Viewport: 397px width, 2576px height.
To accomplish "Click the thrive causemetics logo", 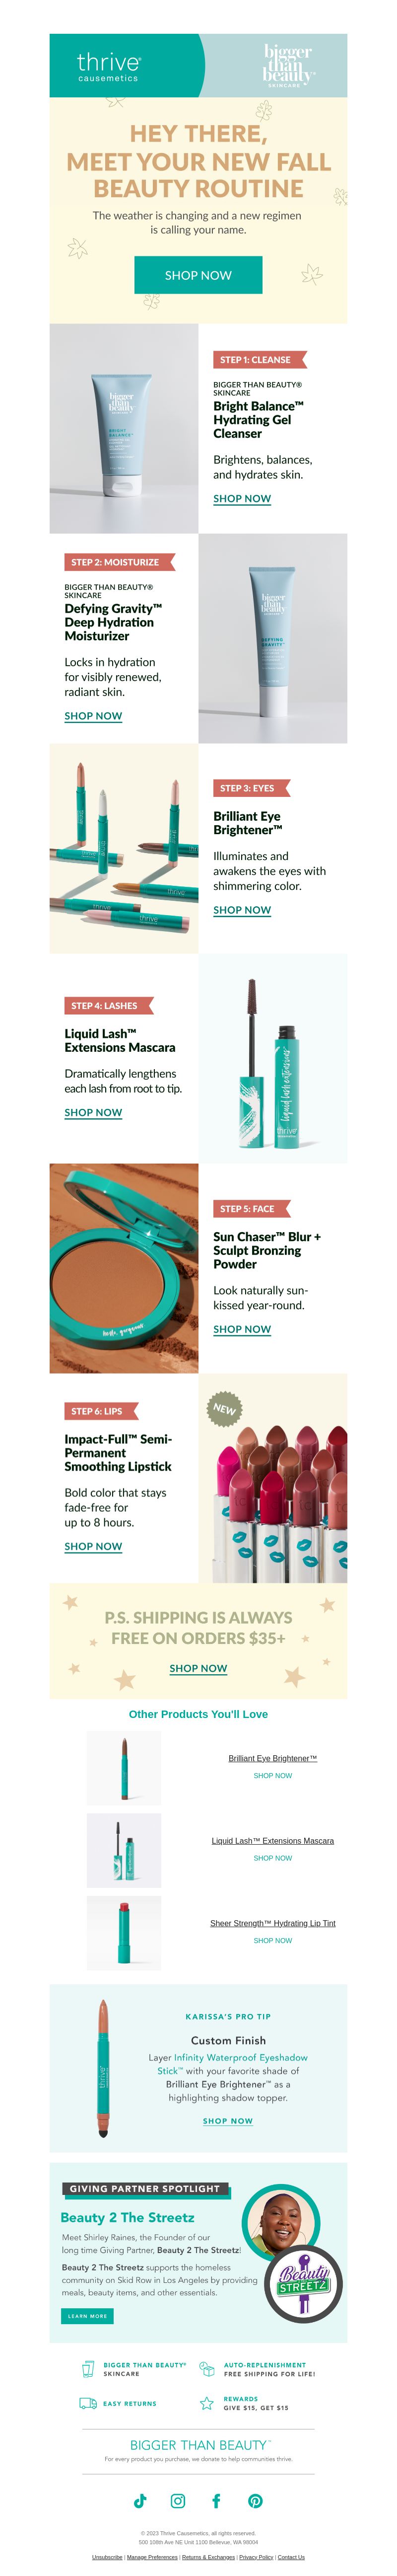I will click(x=108, y=66).
